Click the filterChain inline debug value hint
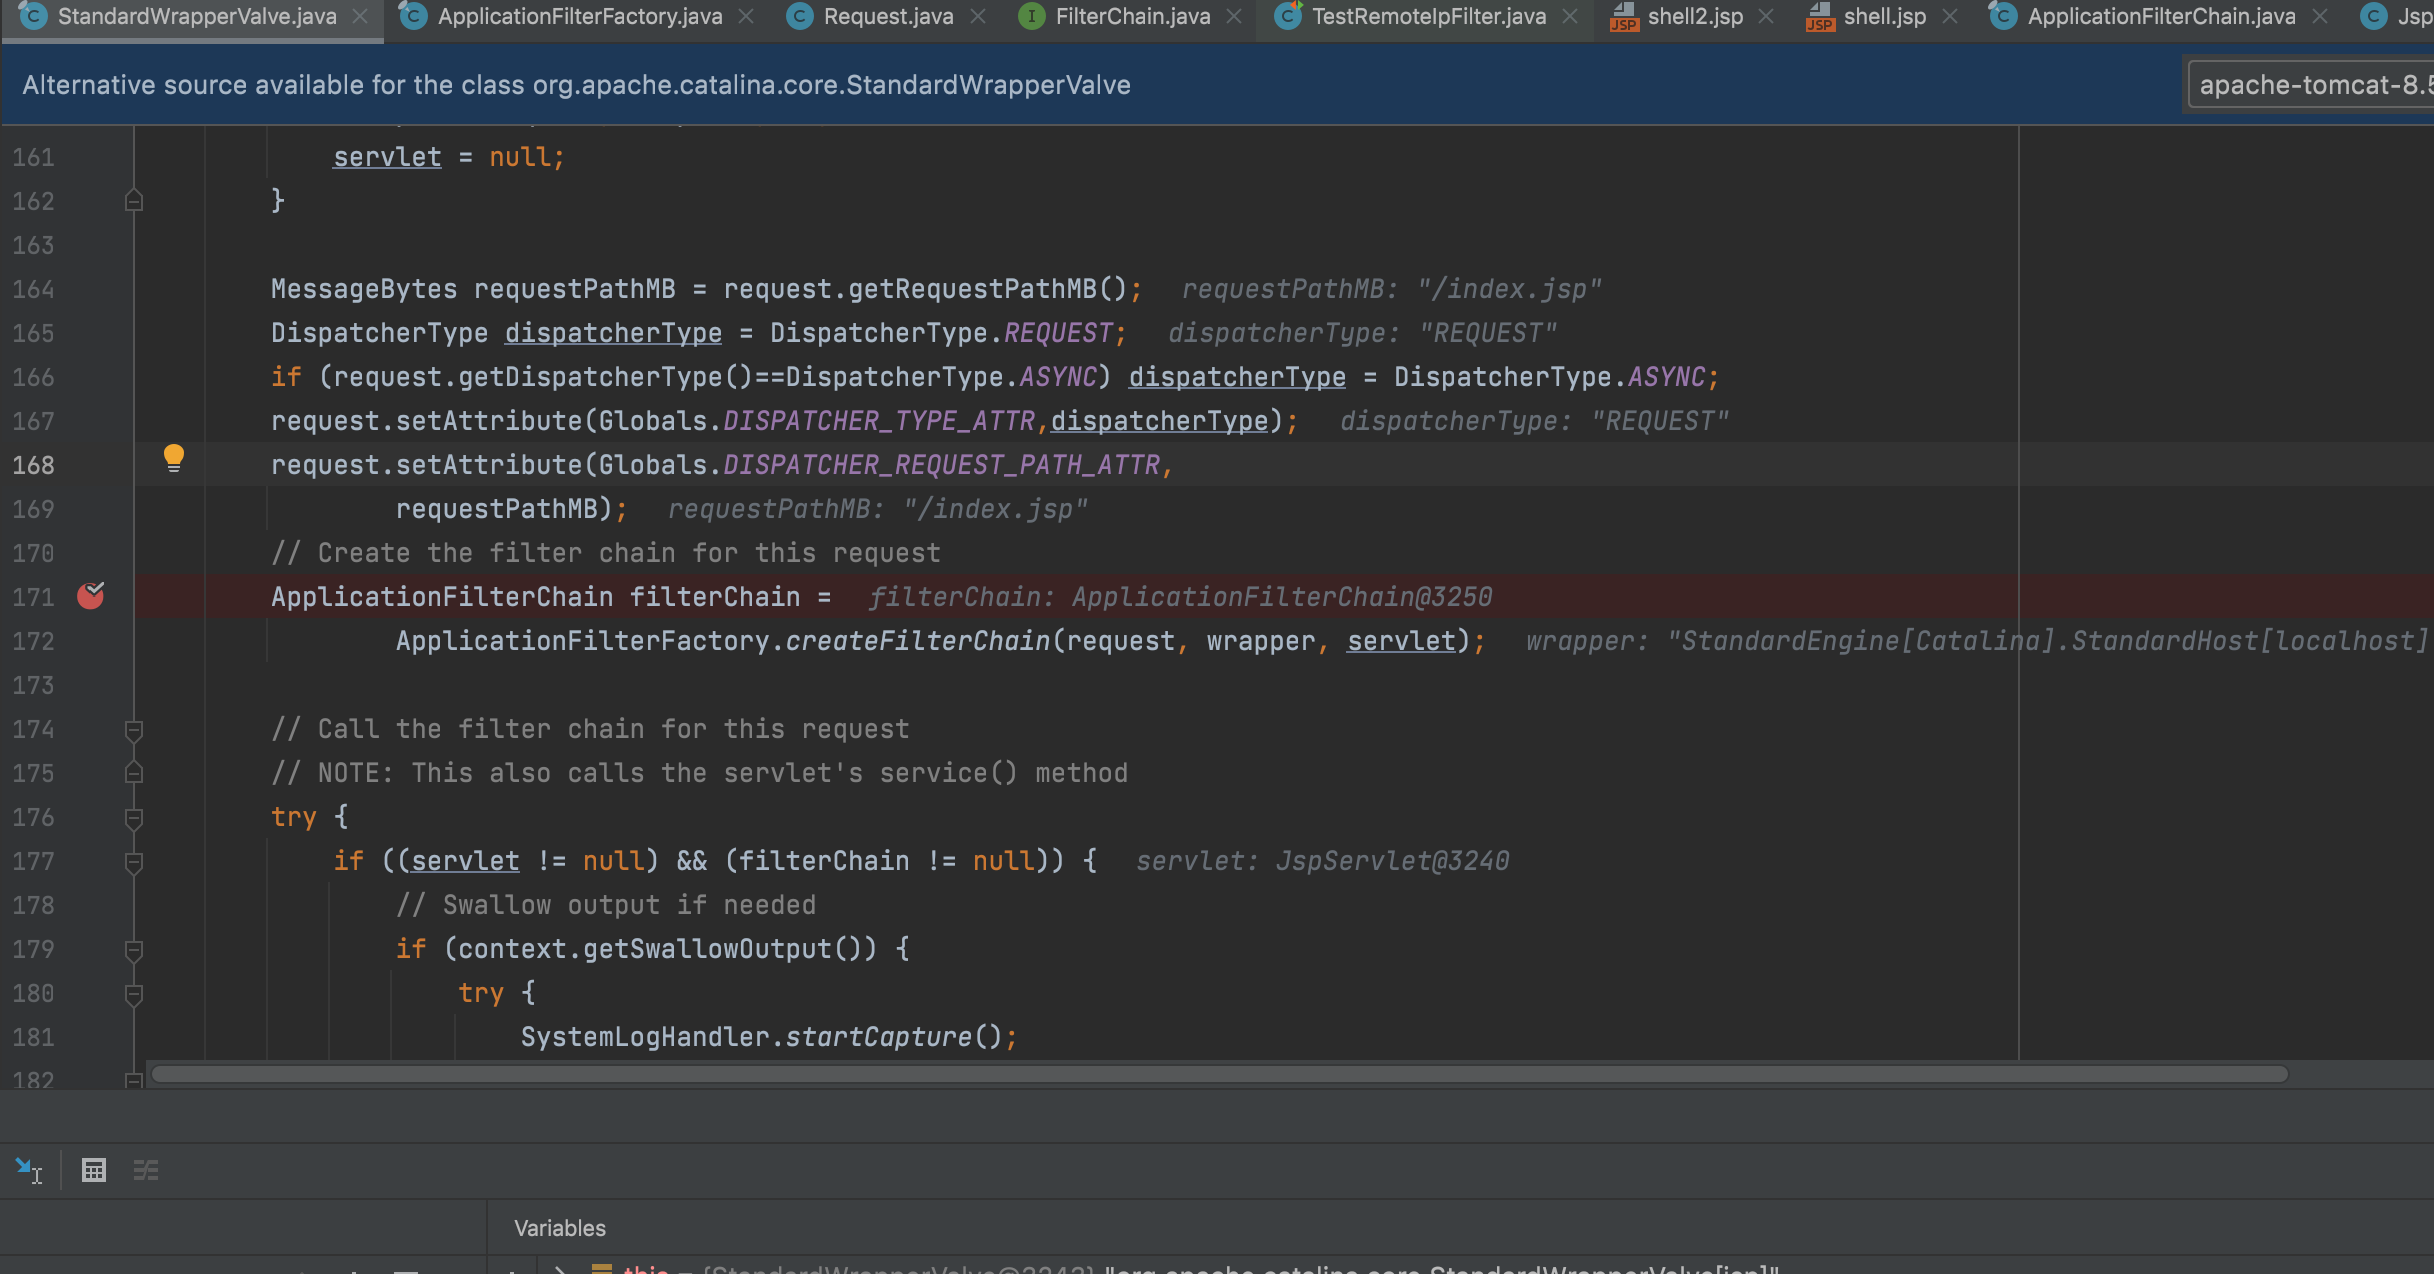 coord(1180,597)
